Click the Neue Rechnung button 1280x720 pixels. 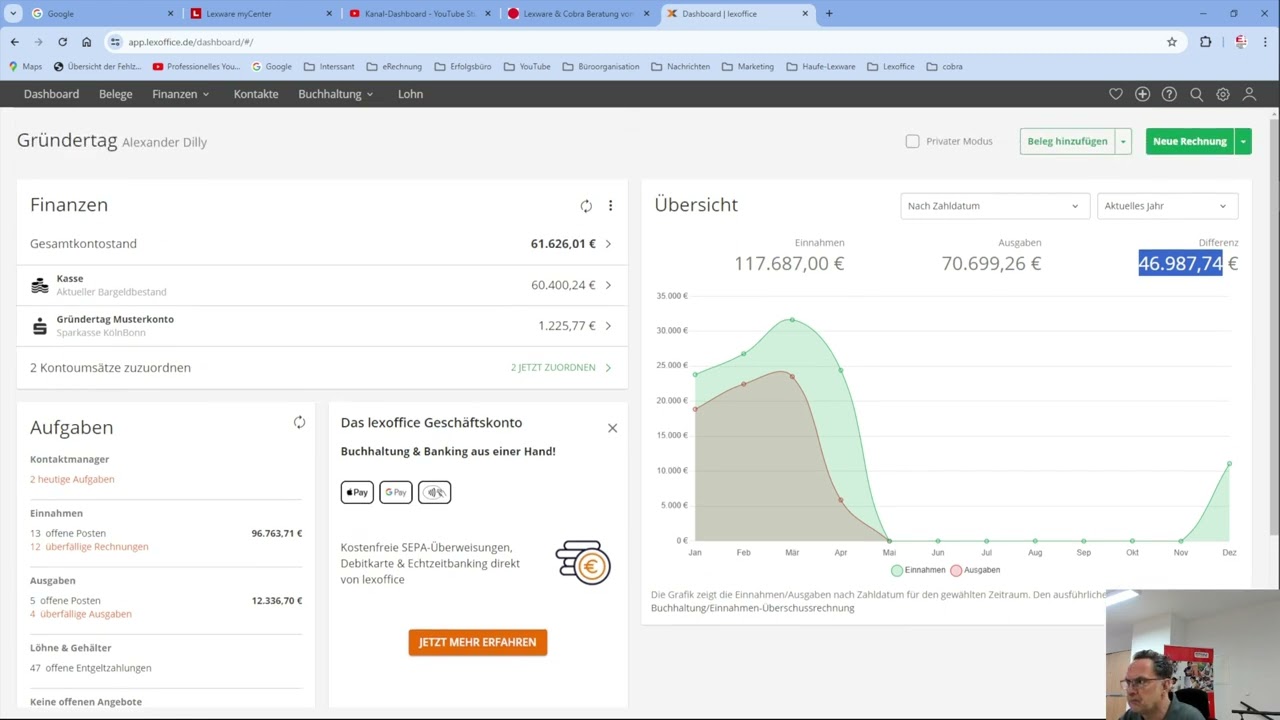click(1190, 141)
